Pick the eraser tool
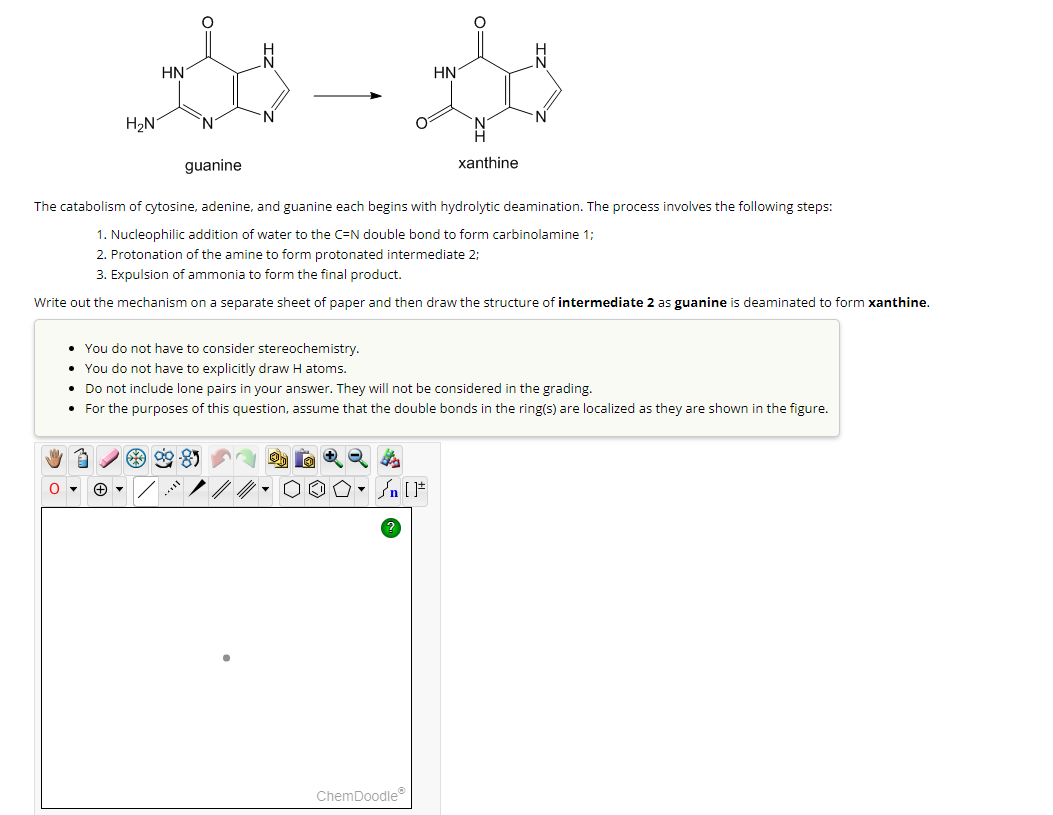This screenshot has height=815, width=1053. tap(108, 458)
